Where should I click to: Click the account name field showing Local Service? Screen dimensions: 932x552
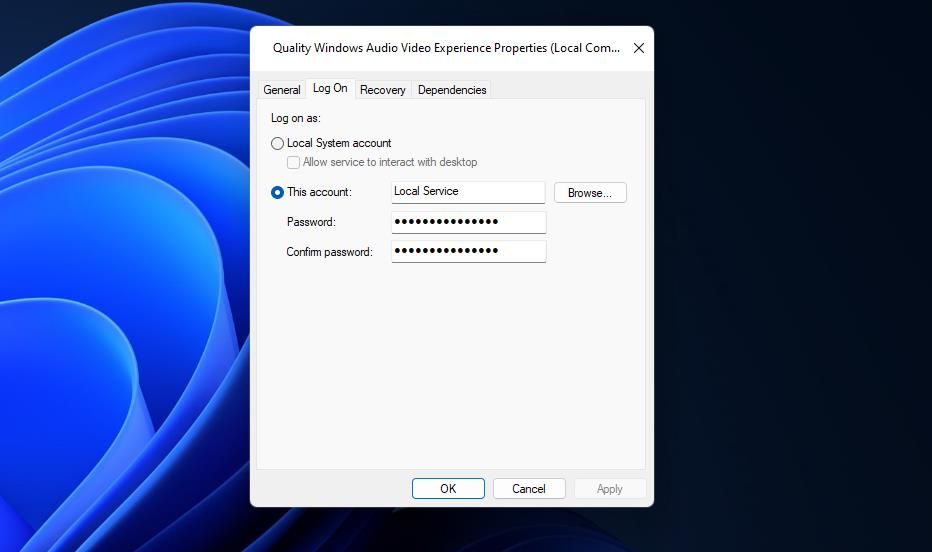pos(468,192)
